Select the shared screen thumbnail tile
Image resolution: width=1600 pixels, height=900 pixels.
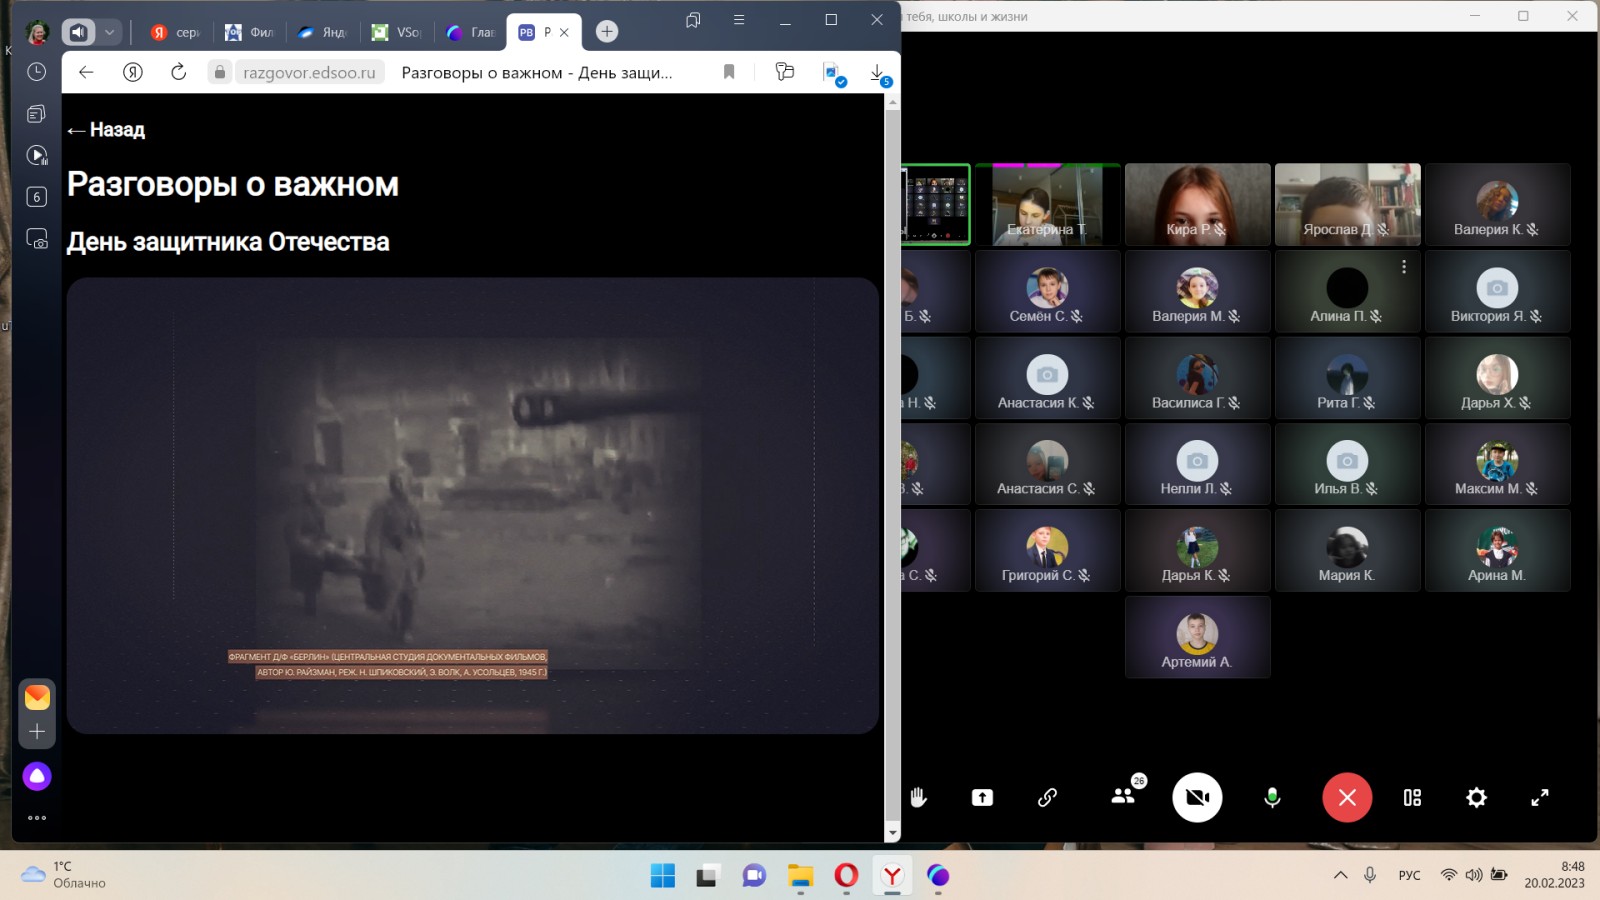click(936, 205)
